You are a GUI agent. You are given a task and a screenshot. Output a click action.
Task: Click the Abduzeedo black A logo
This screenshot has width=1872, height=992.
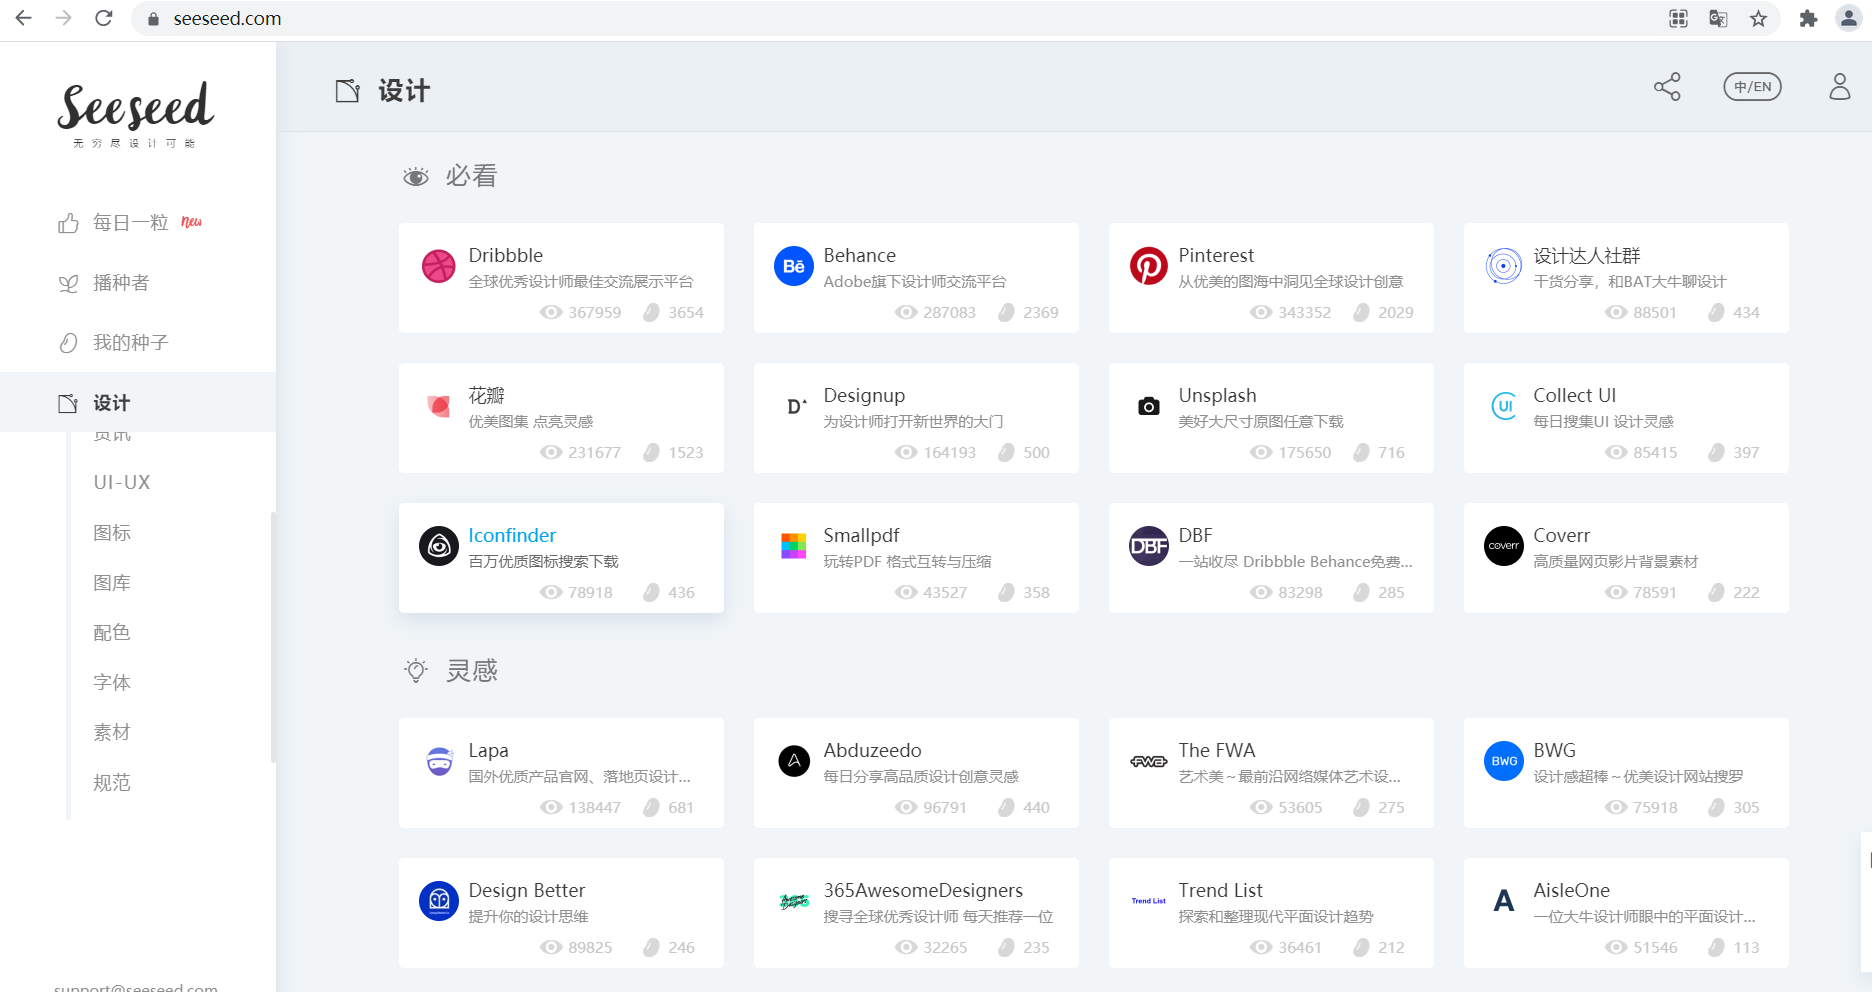[x=794, y=761]
